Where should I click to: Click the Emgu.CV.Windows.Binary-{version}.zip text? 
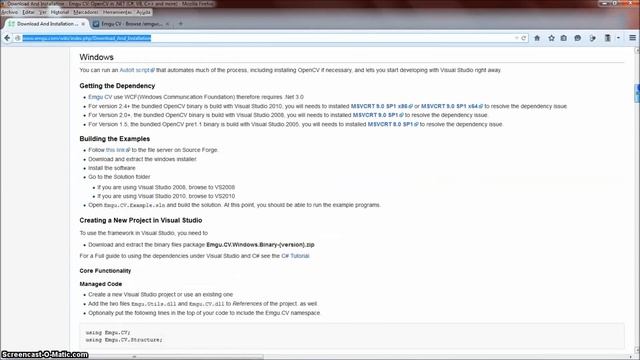pos(260,245)
